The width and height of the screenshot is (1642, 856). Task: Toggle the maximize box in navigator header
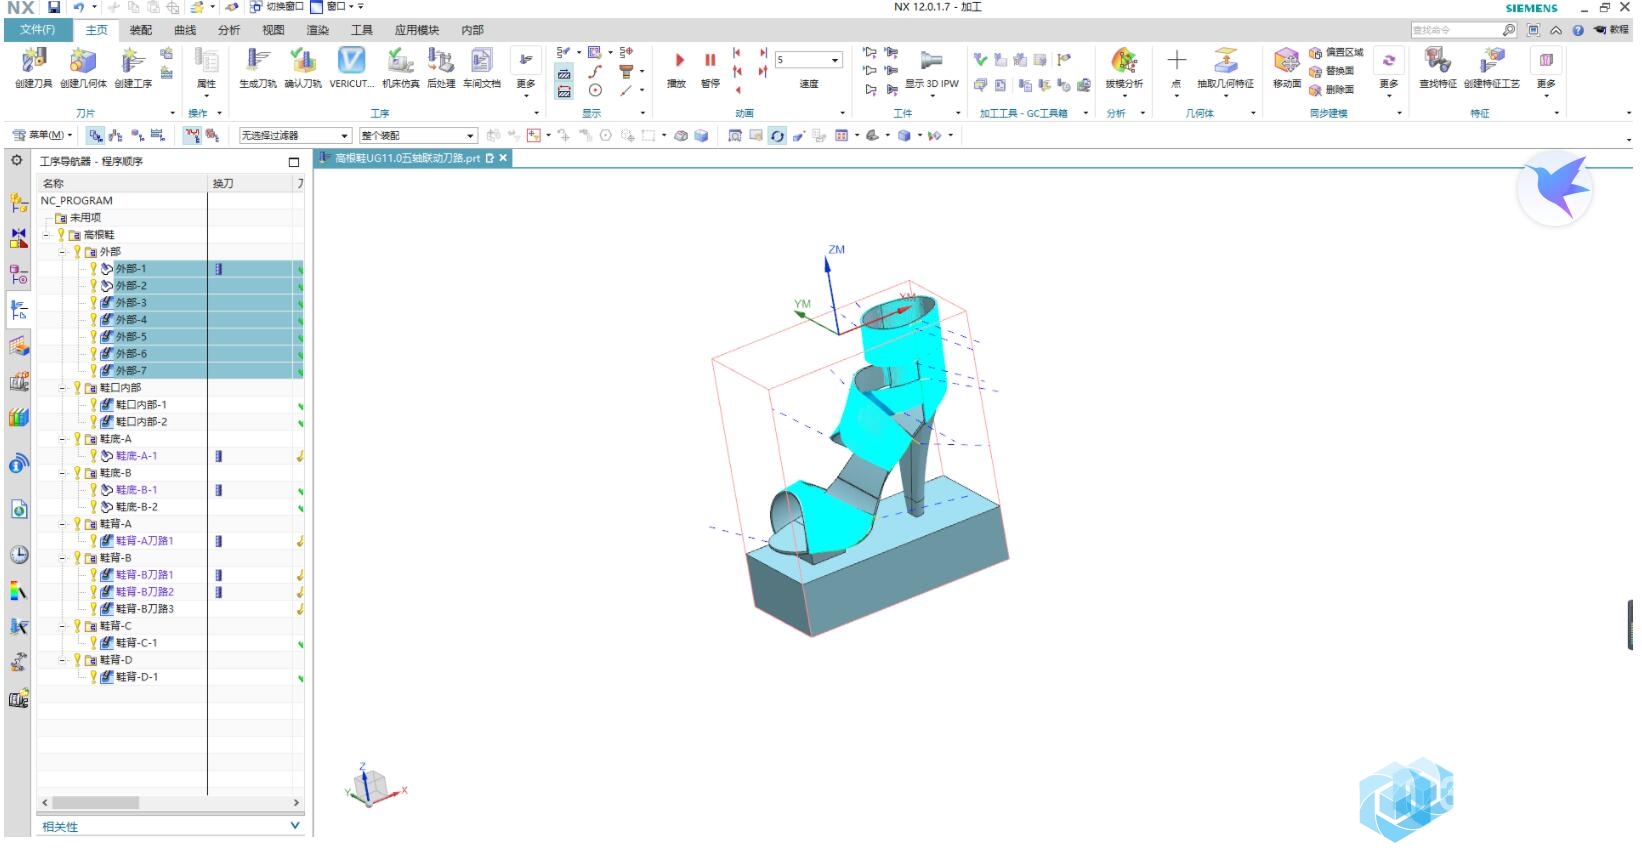coord(293,161)
